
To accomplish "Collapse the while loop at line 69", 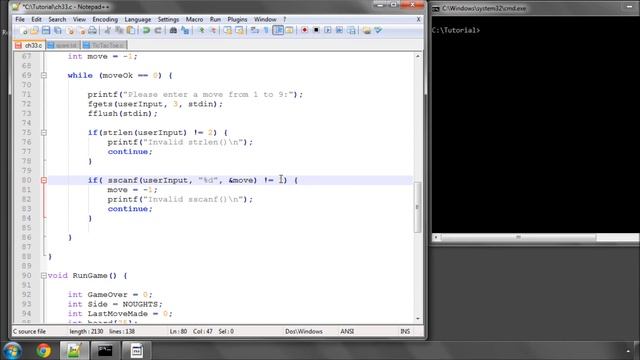I will (44, 76).
